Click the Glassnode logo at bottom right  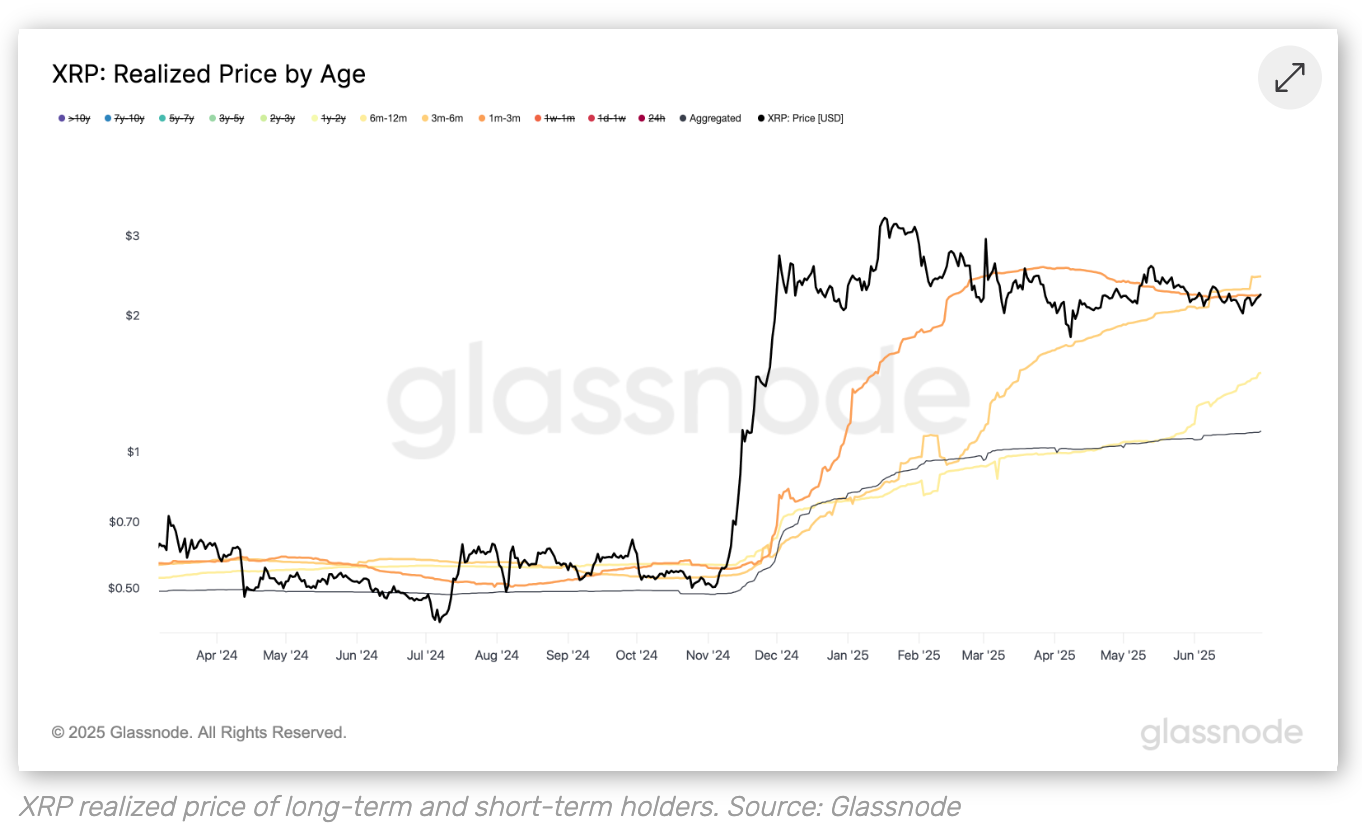click(x=1221, y=733)
